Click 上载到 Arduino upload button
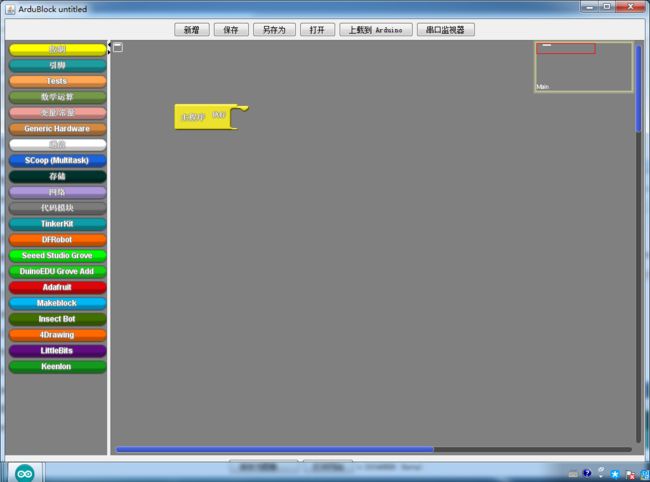Viewport: 650px width, 482px height. point(376,30)
